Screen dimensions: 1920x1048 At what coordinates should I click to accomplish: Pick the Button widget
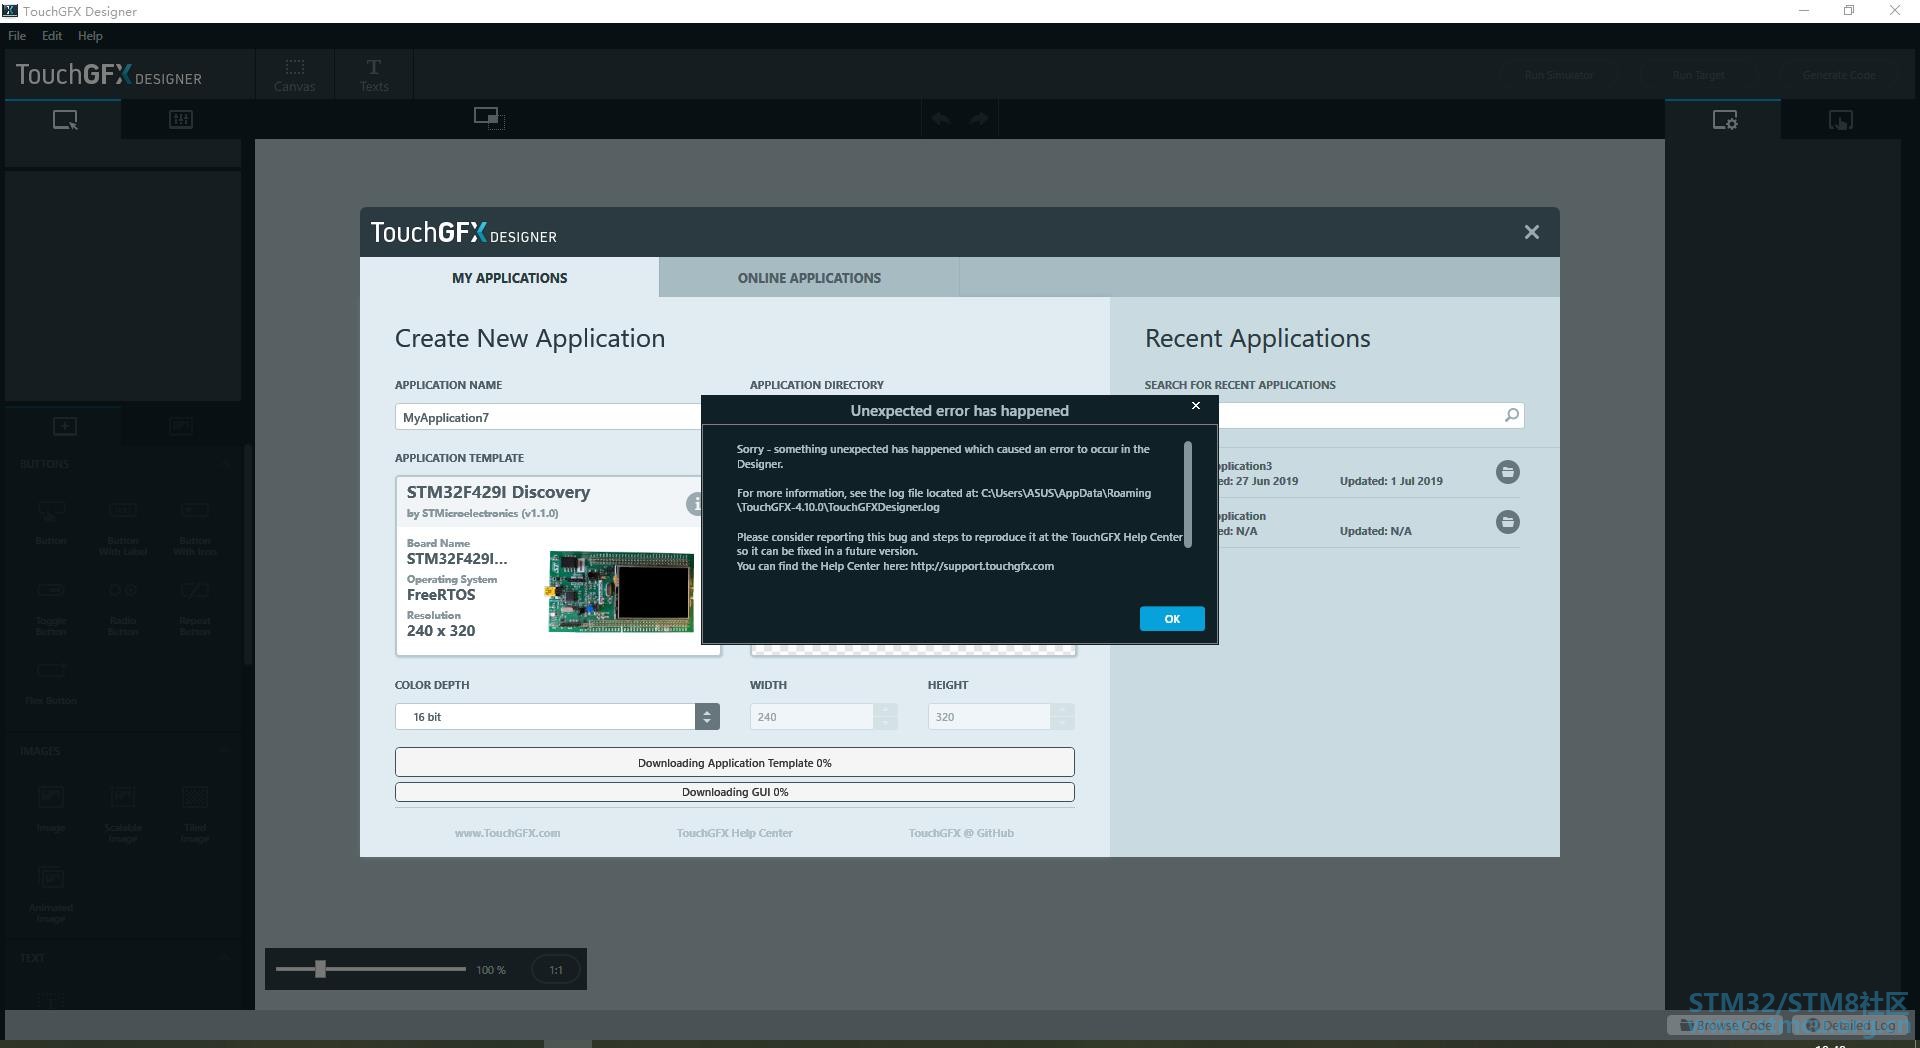pos(51,522)
